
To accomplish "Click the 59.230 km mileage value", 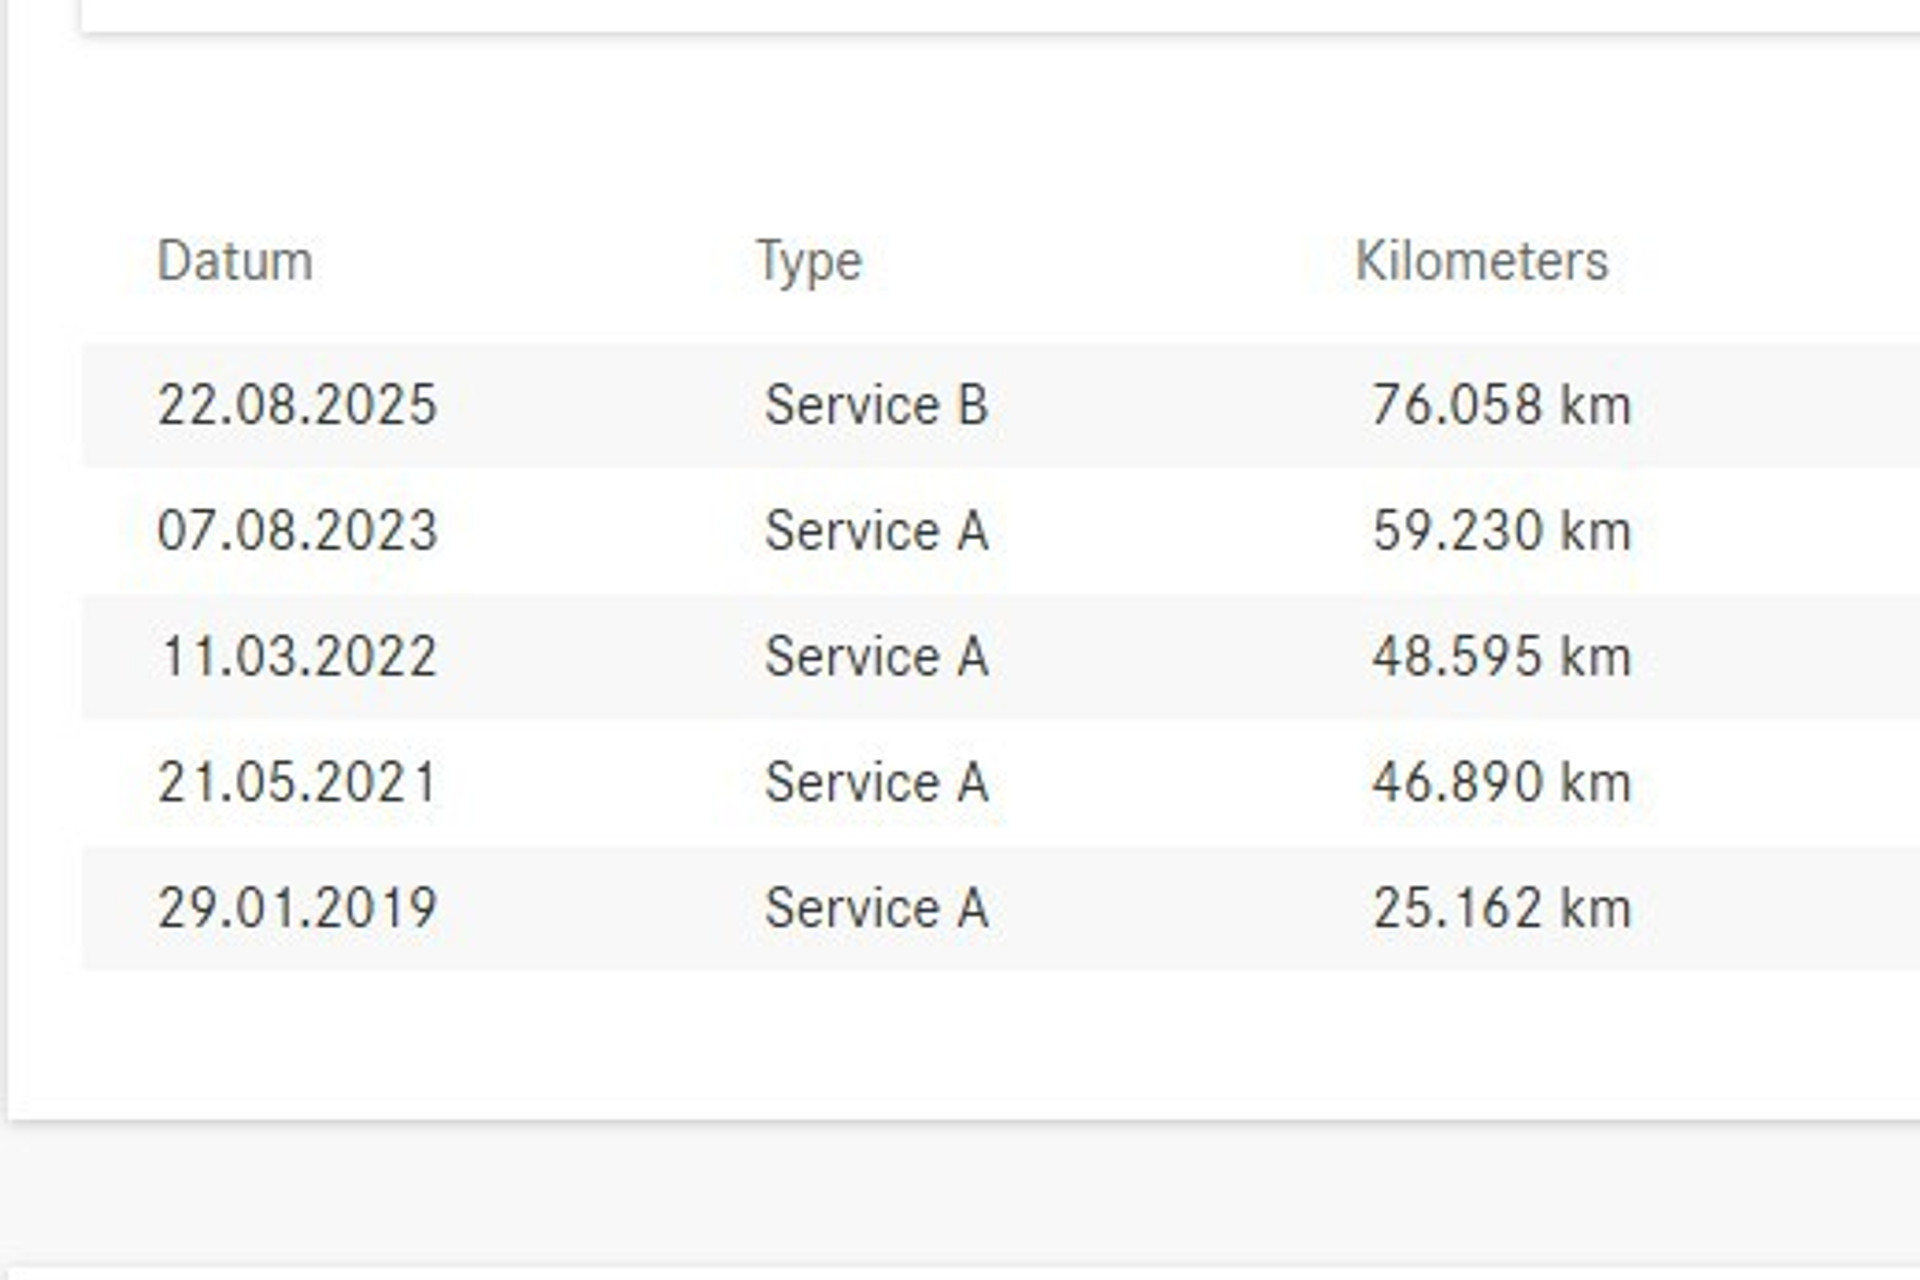I will click(x=1501, y=530).
